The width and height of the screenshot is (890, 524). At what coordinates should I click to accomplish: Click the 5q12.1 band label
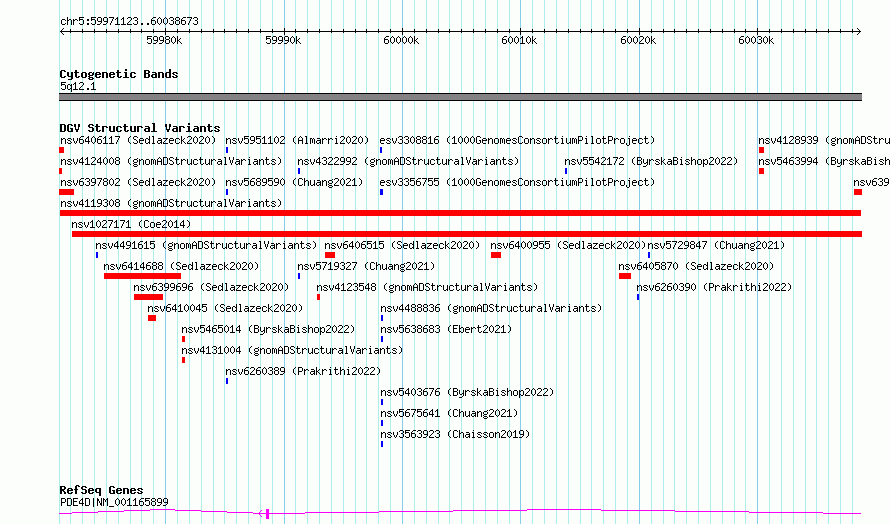click(x=78, y=86)
